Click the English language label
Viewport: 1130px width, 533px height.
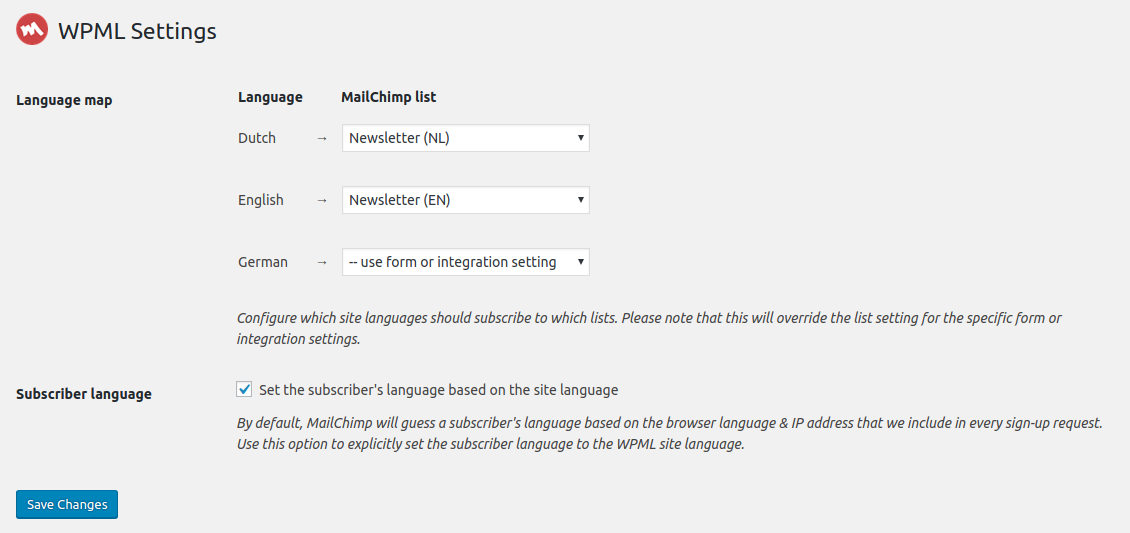point(261,200)
